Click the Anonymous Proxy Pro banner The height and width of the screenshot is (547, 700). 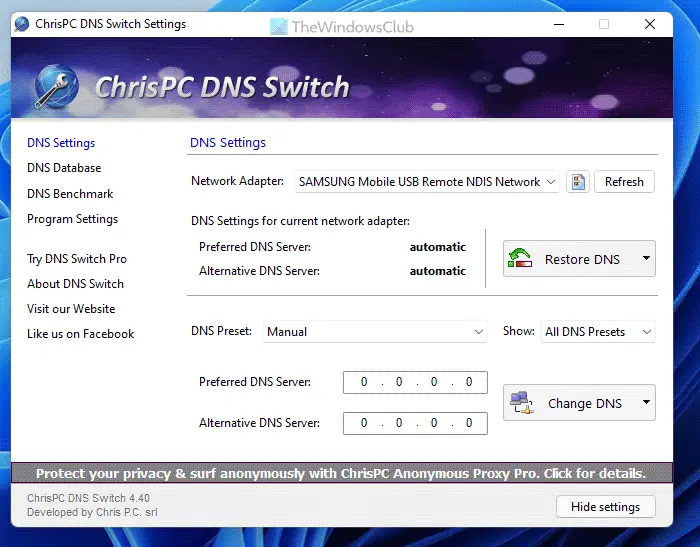point(342,473)
